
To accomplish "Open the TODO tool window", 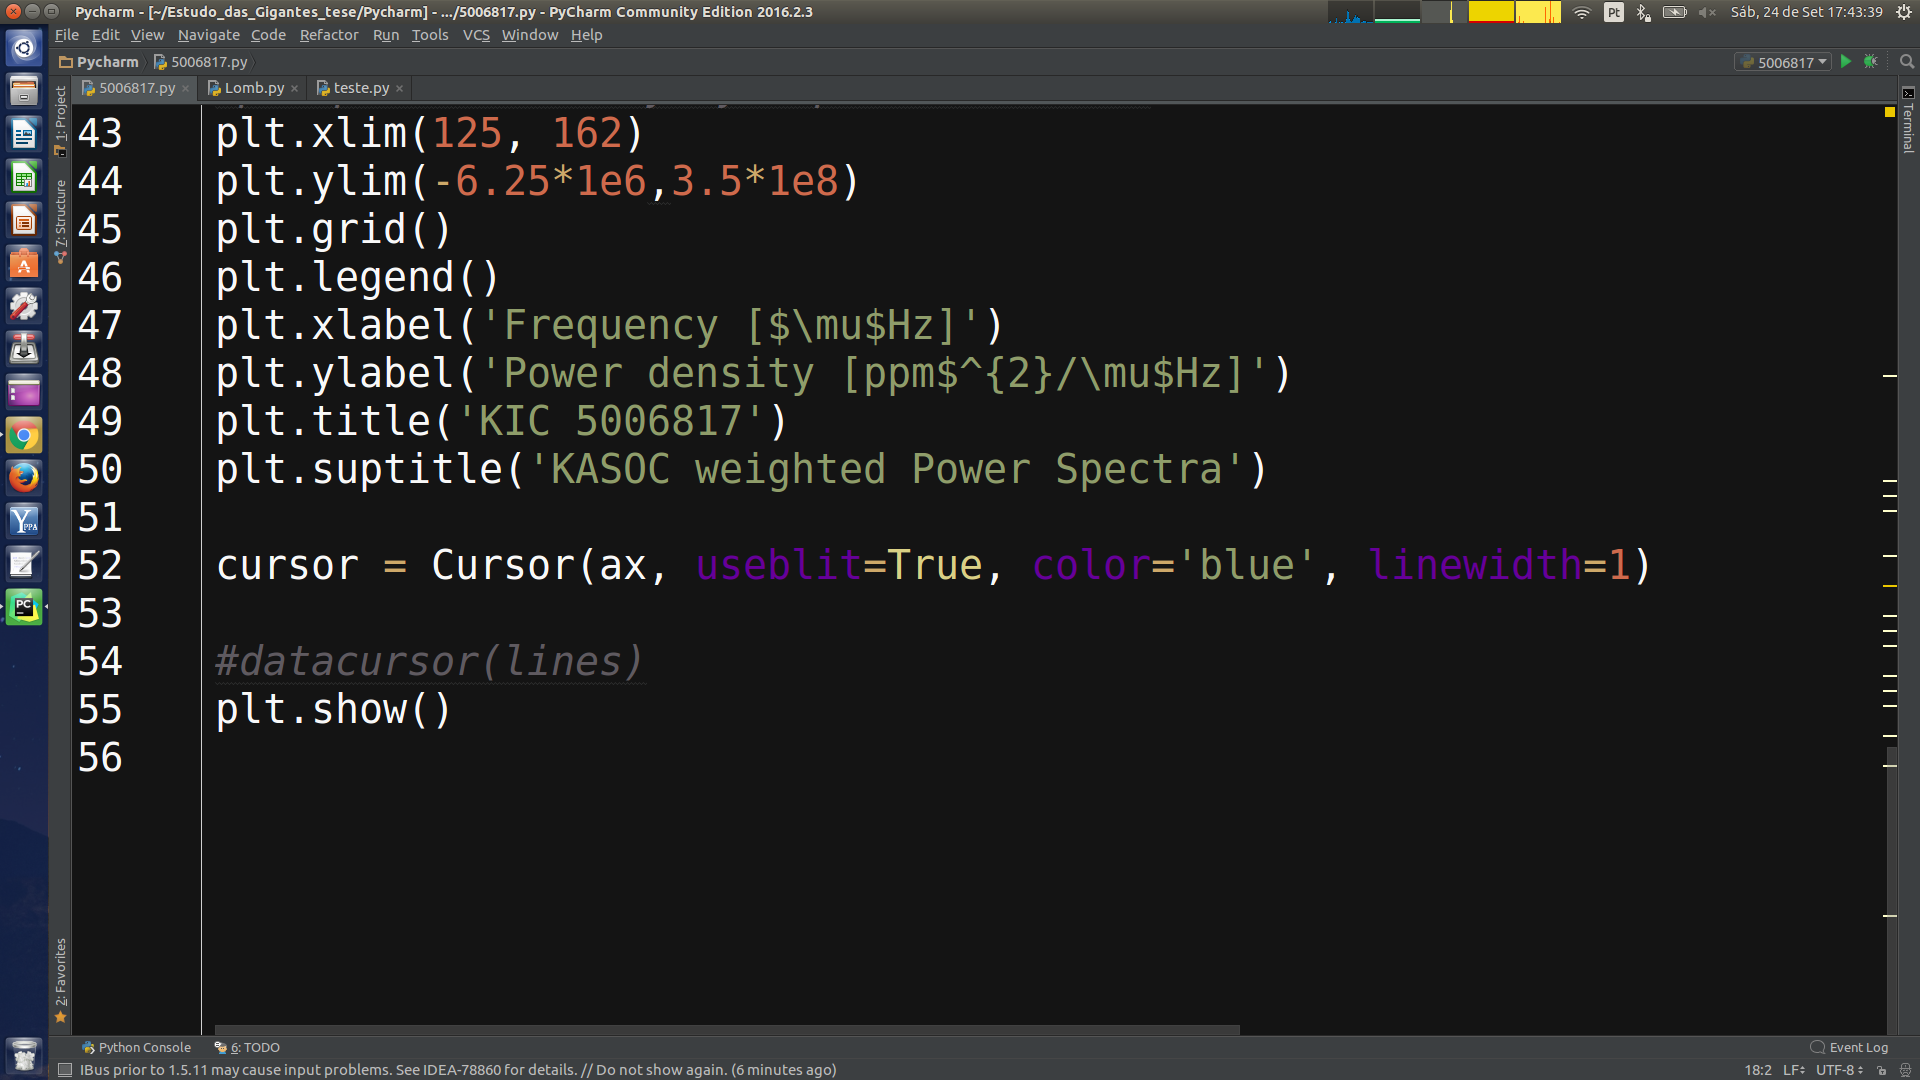I will tap(247, 1047).
